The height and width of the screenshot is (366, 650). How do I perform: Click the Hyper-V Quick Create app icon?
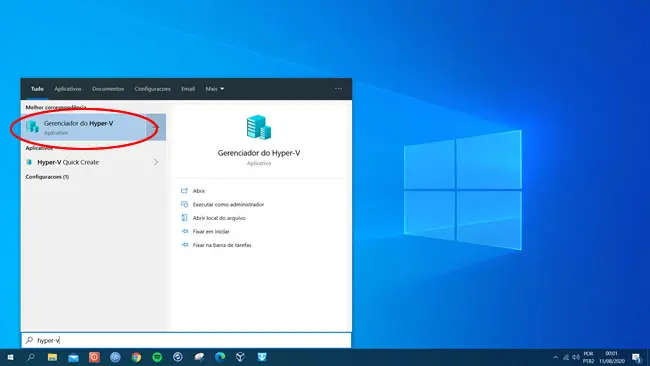[29, 162]
